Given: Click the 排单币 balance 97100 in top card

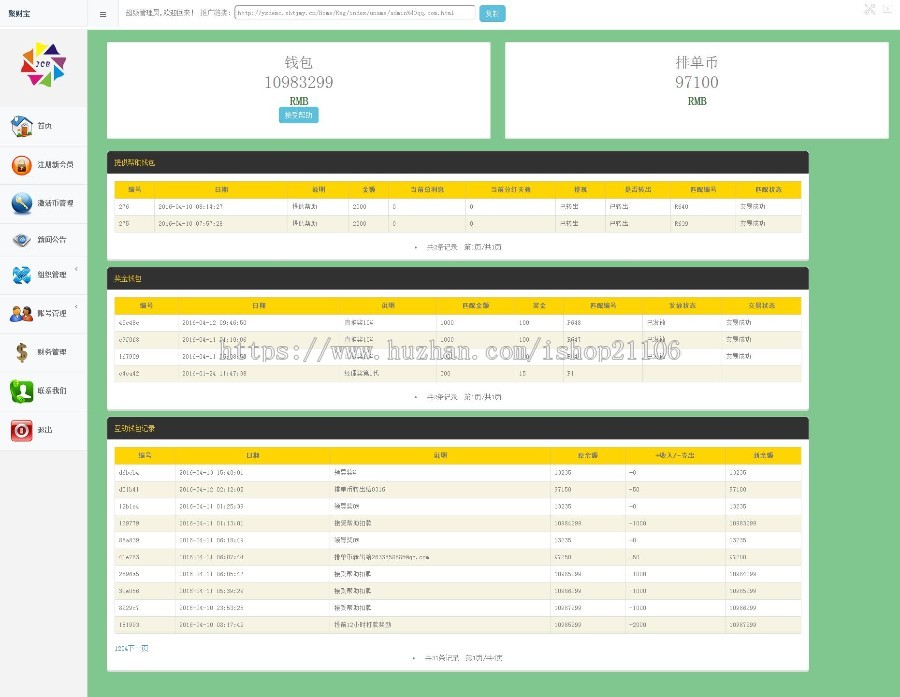Looking at the screenshot, I should point(696,83).
